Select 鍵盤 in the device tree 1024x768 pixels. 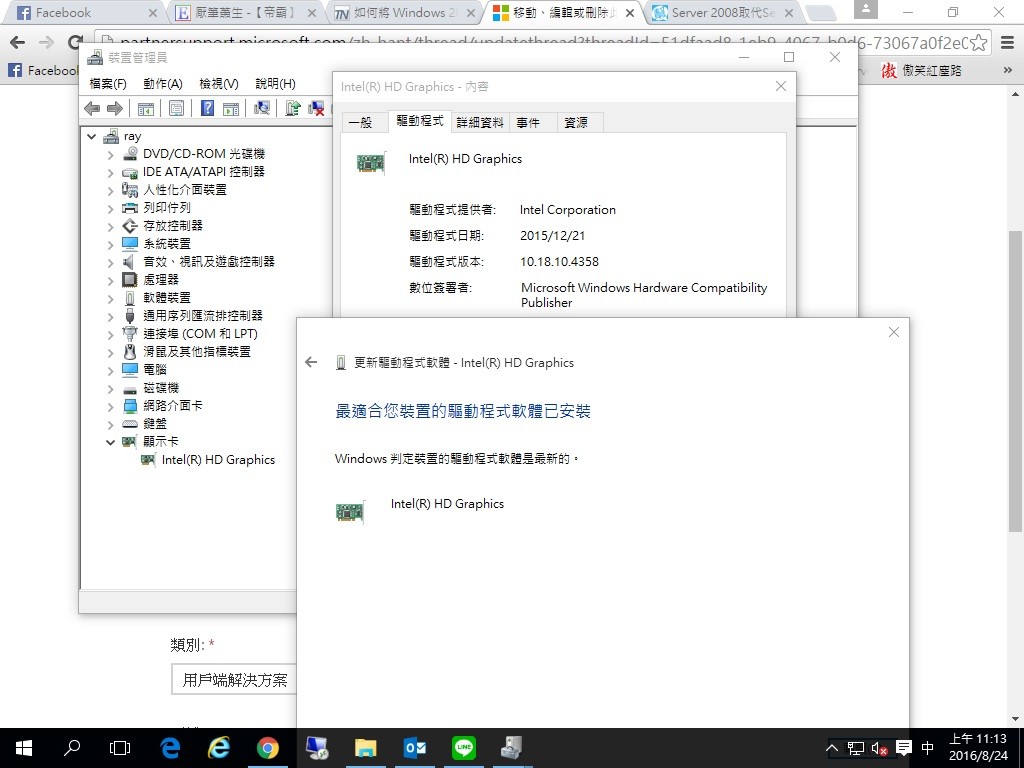pos(155,424)
